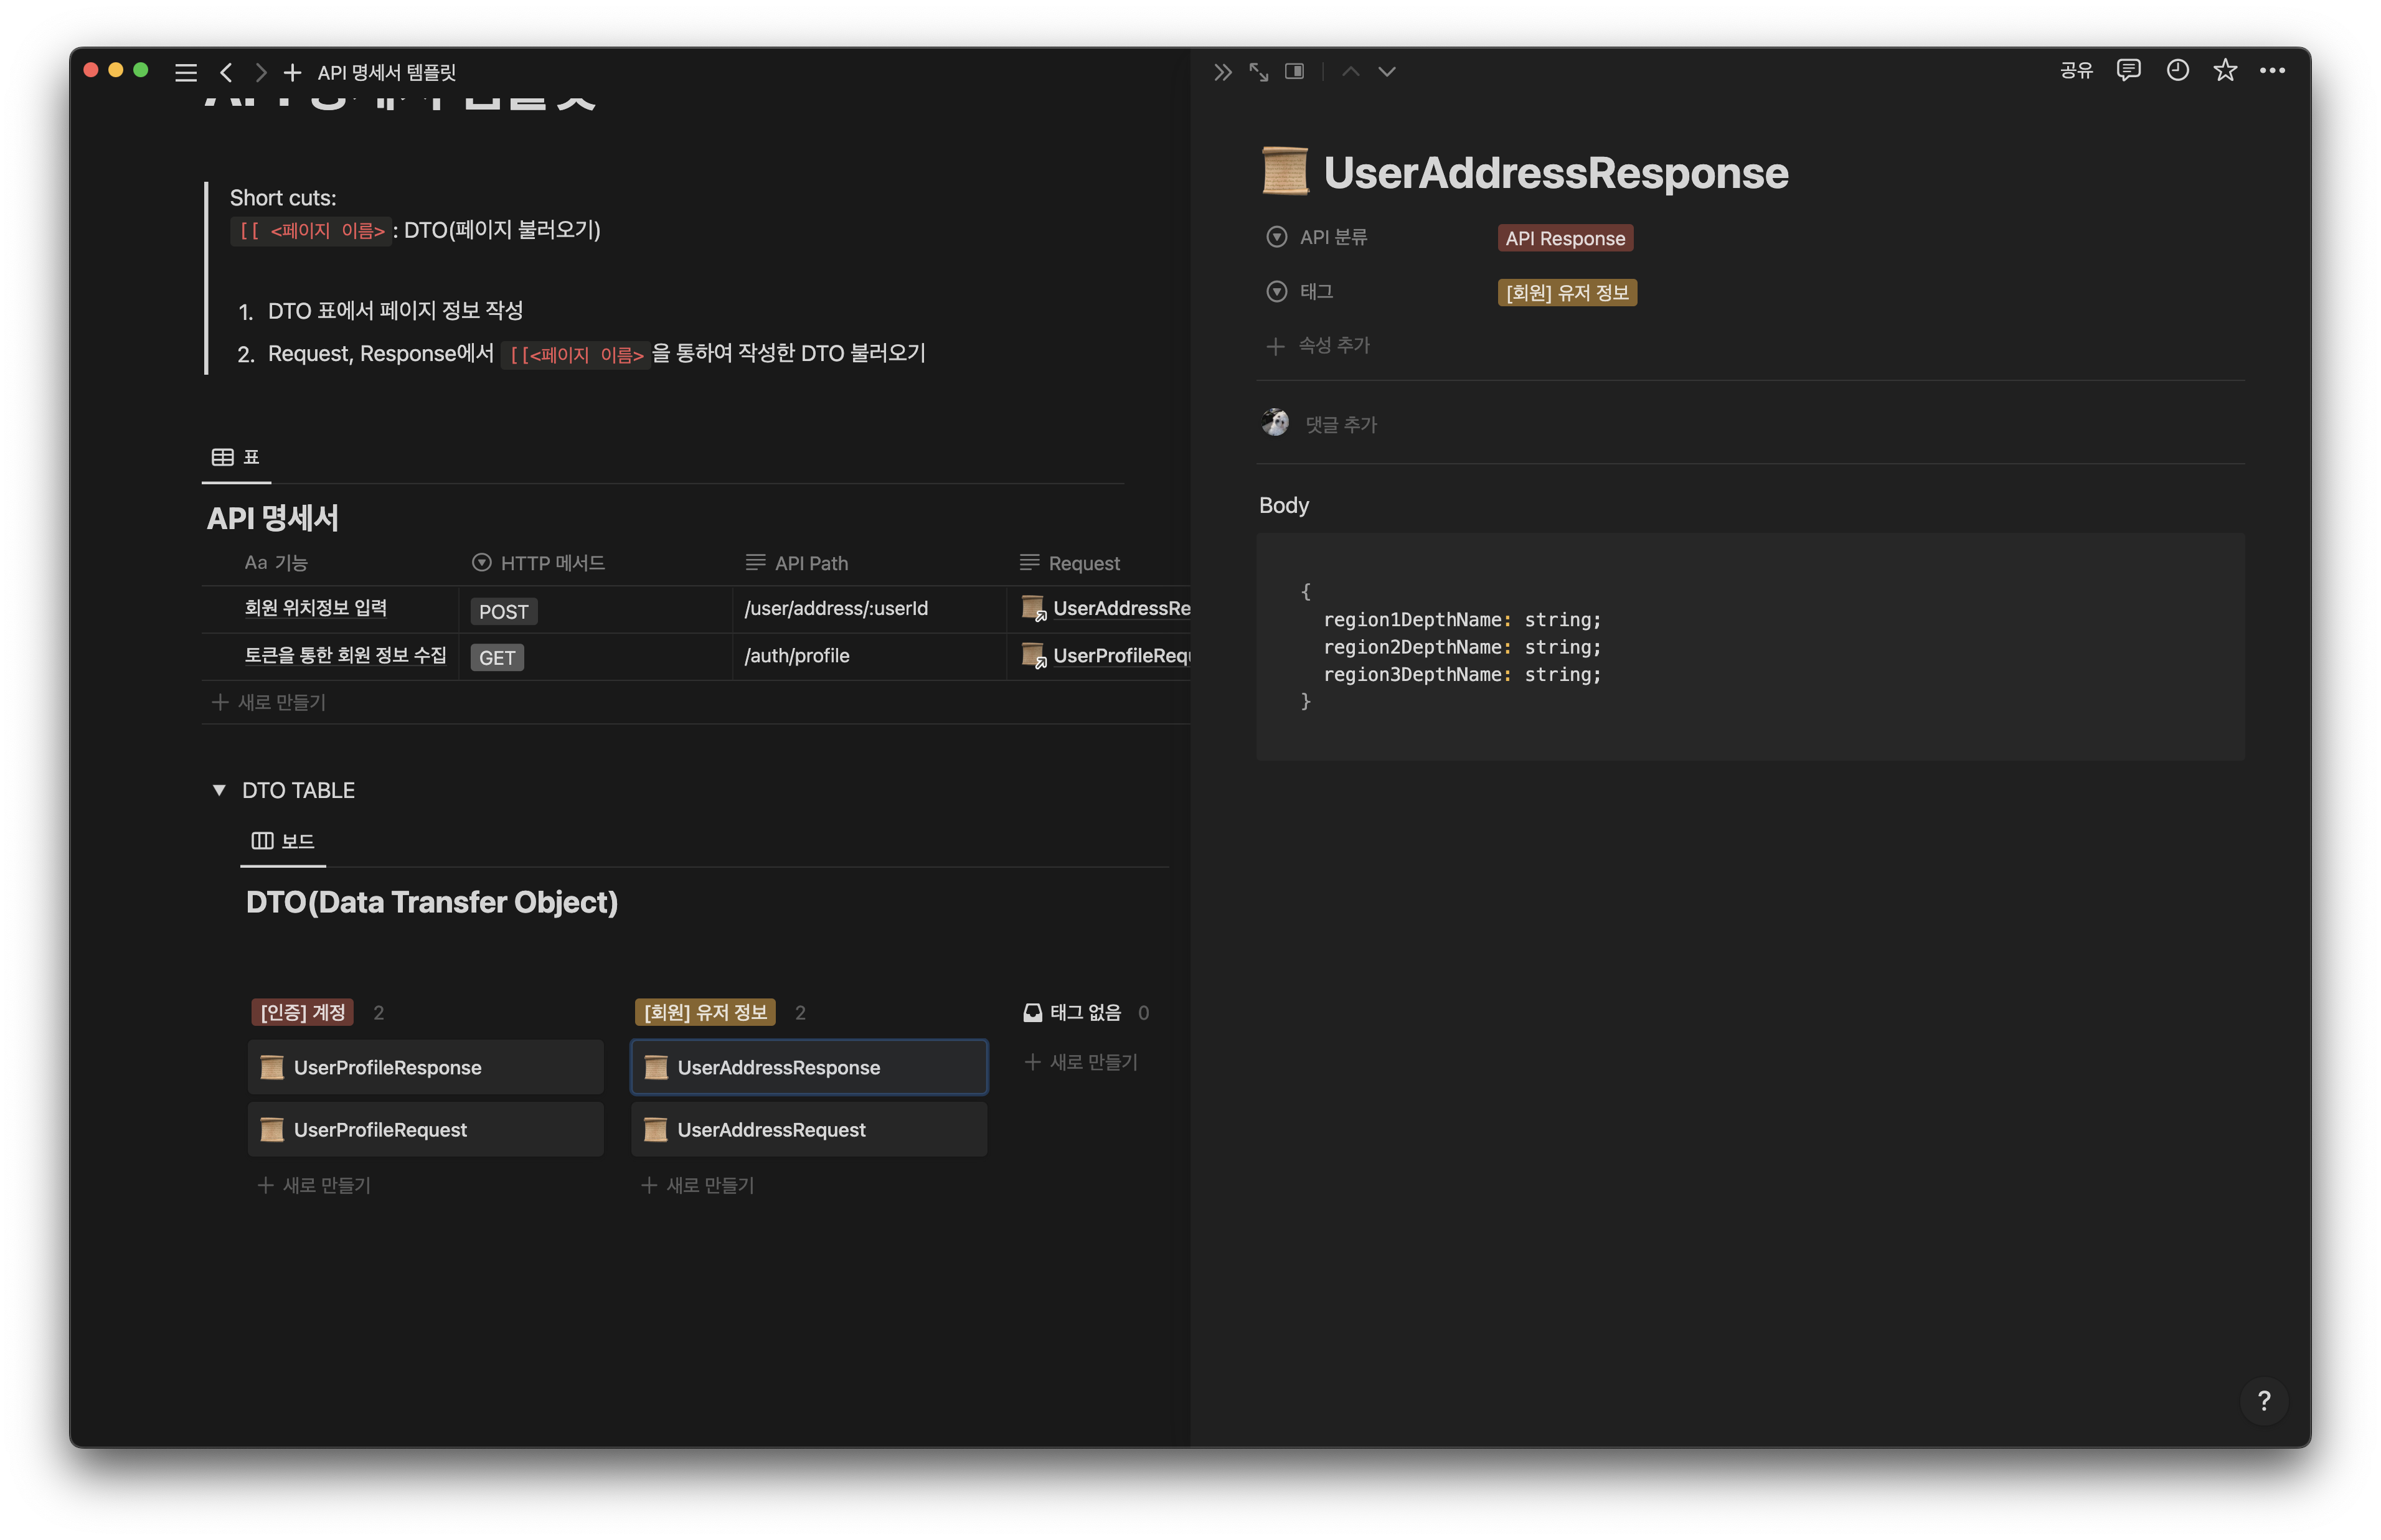Click the API Response tag
Image resolution: width=2381 pixels, height=1540 pixels.
click(x=1565, y=238)
